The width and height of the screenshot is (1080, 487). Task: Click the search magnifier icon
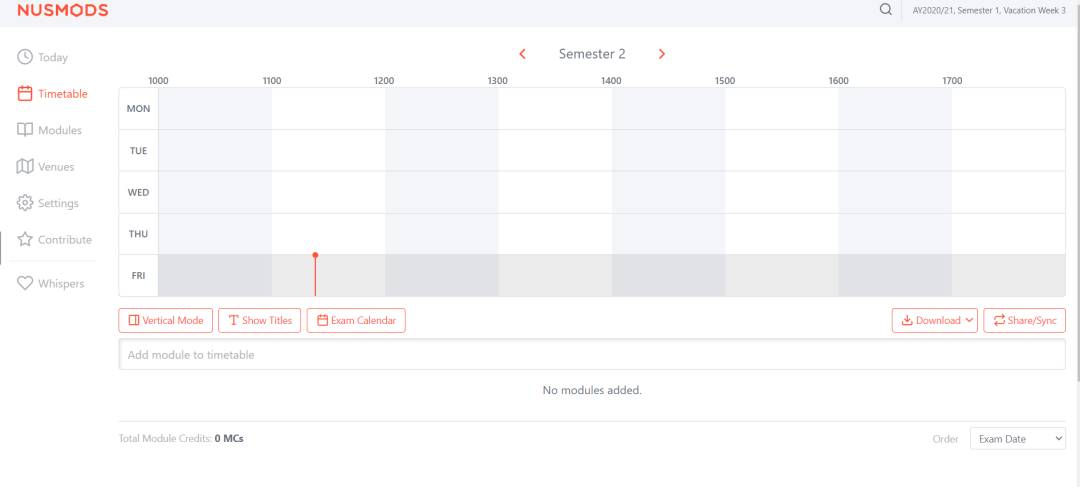click(x=885, y=10)
